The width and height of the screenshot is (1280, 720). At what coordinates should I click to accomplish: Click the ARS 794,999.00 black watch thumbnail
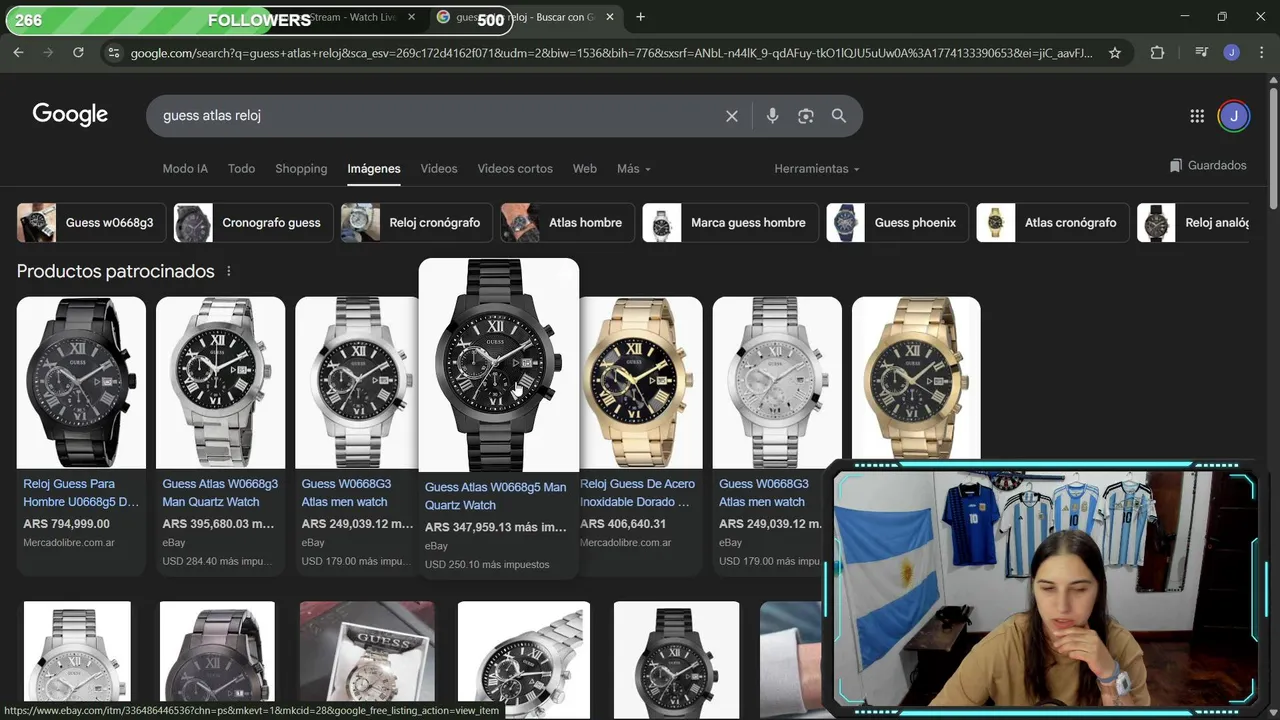(81, 382)
